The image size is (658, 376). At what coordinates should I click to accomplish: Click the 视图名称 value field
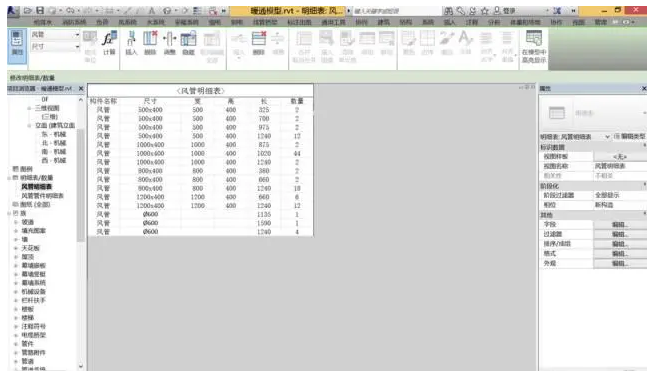(620, 166)
